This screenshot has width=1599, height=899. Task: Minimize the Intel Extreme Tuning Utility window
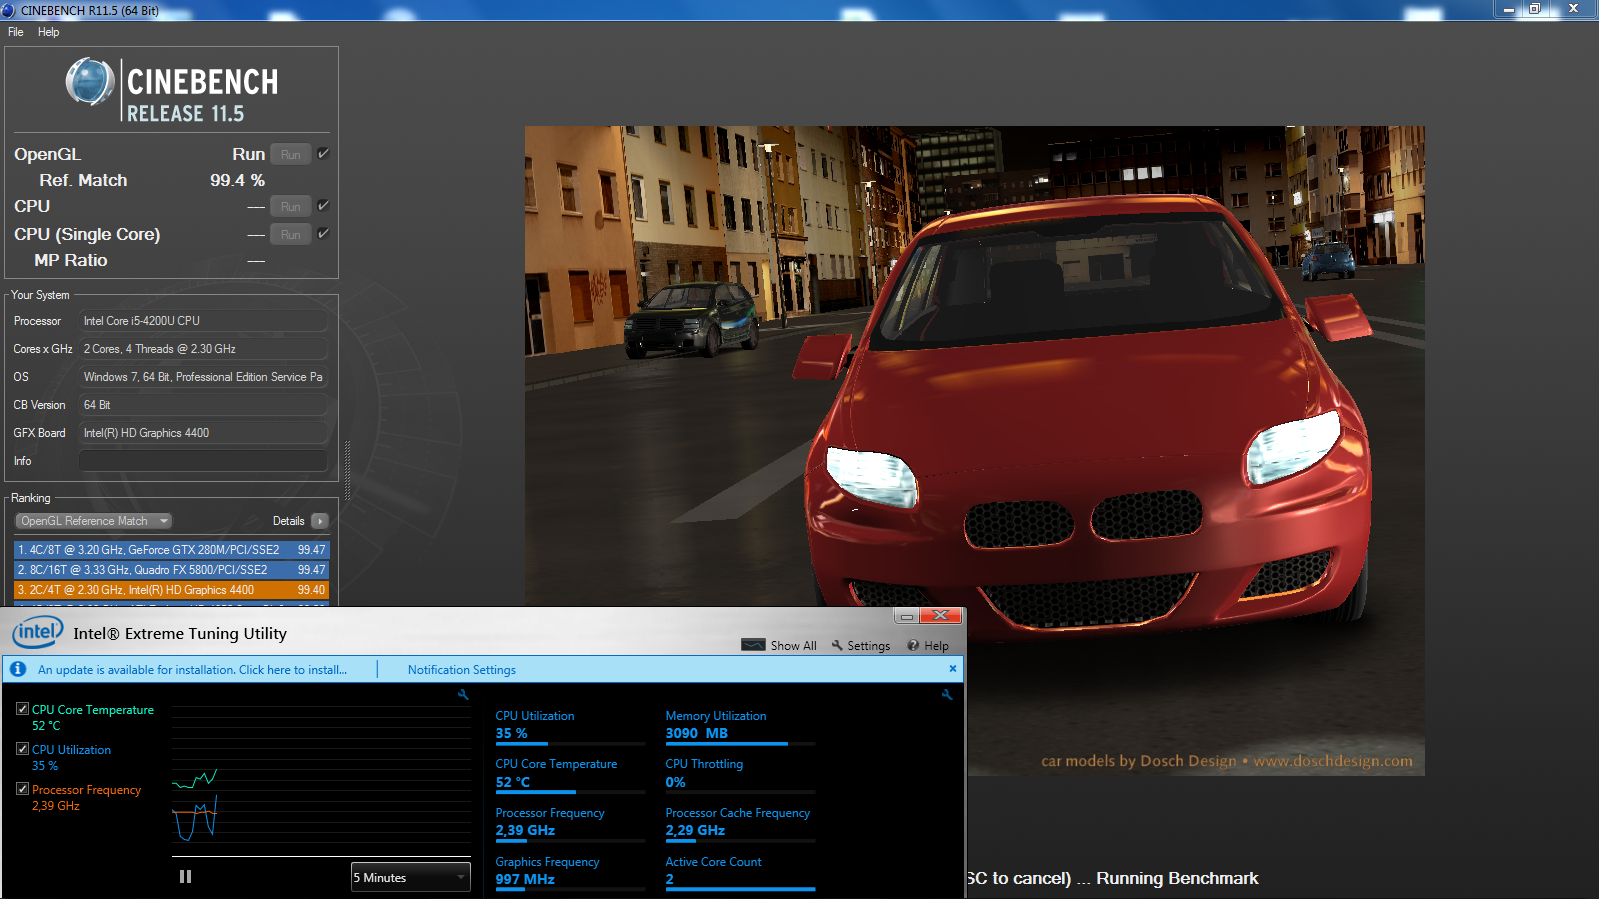[907, 616]
